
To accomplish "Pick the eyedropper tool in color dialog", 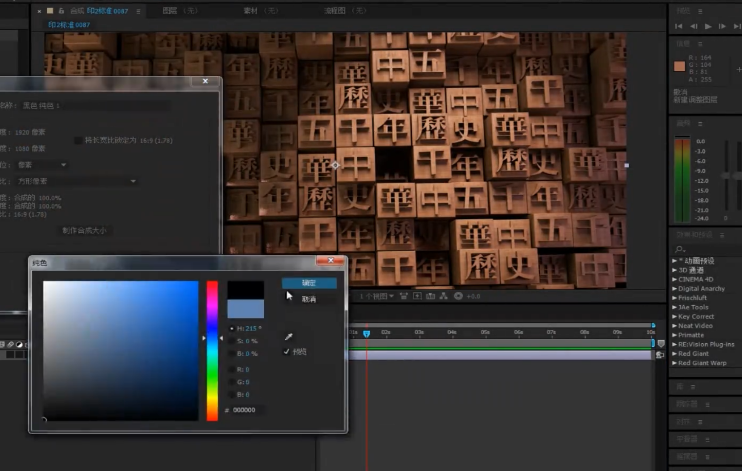I will tap(289, 337).
